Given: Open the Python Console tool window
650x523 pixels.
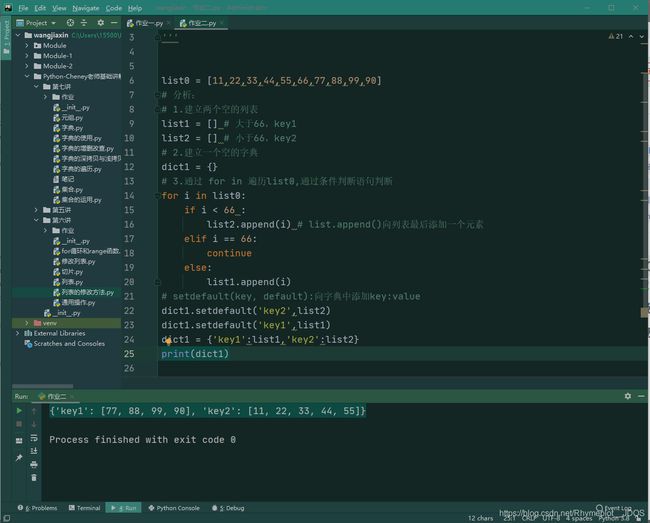Looking at the screenshot, I should click(x=174, y=508).
